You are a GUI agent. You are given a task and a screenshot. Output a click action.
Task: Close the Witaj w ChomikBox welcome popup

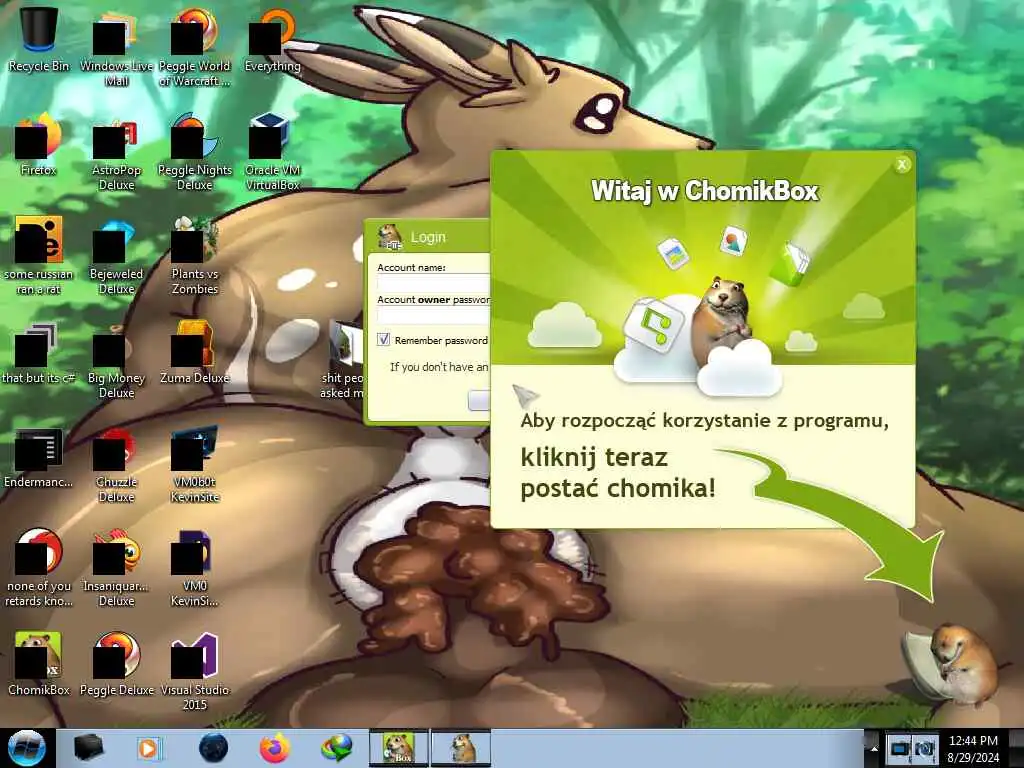tap(902, 165)
